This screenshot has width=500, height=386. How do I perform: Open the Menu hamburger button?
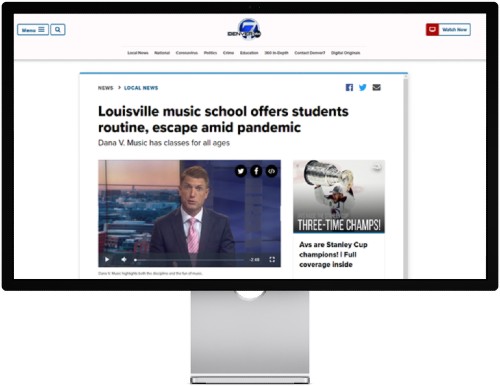point(33,30)
